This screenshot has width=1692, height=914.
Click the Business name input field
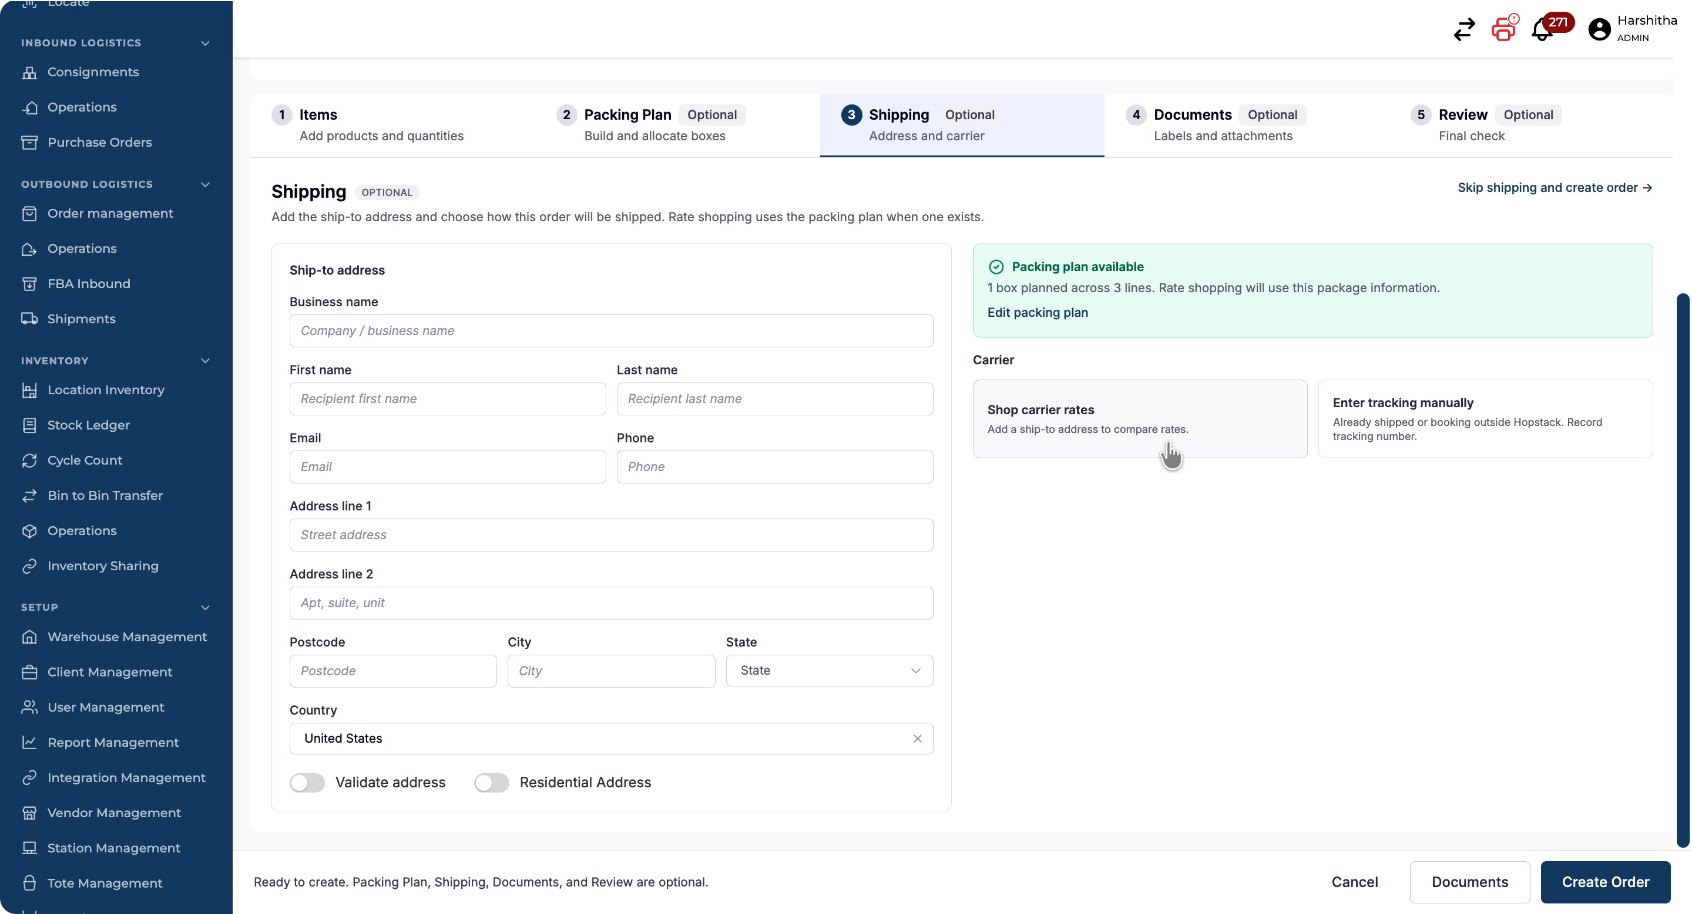pos(611,331)
